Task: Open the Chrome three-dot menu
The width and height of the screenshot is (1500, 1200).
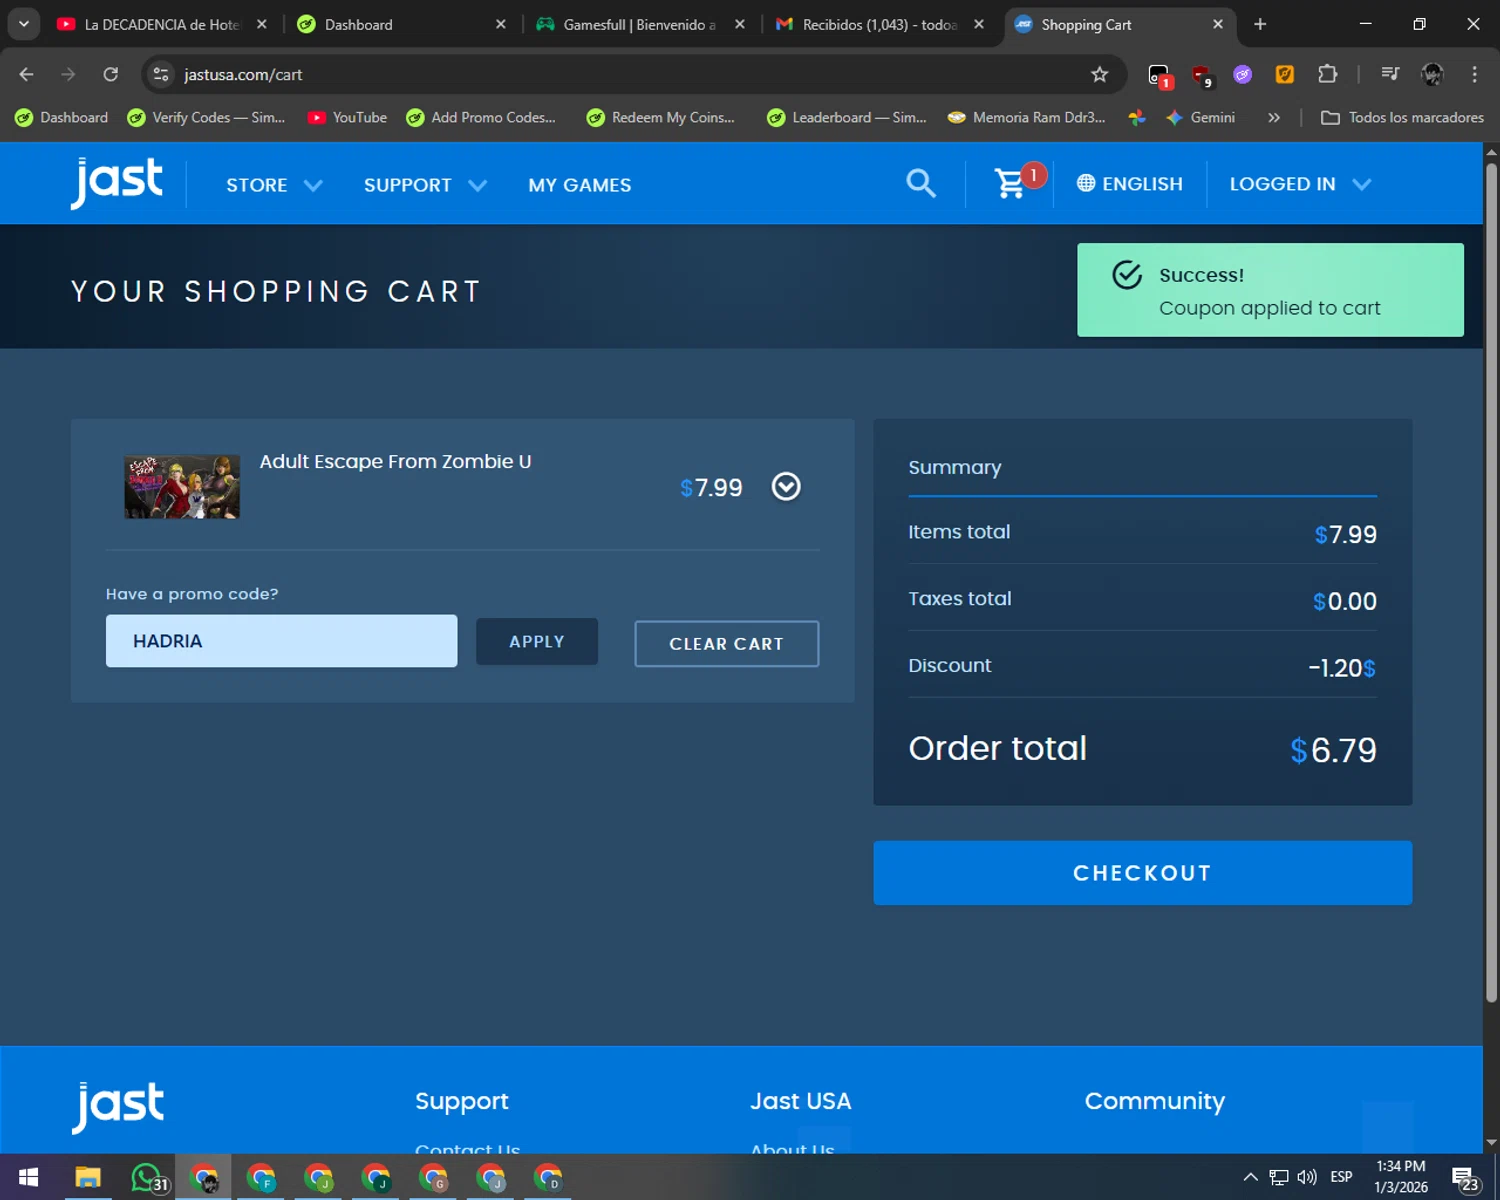Action: point(1474,74)
